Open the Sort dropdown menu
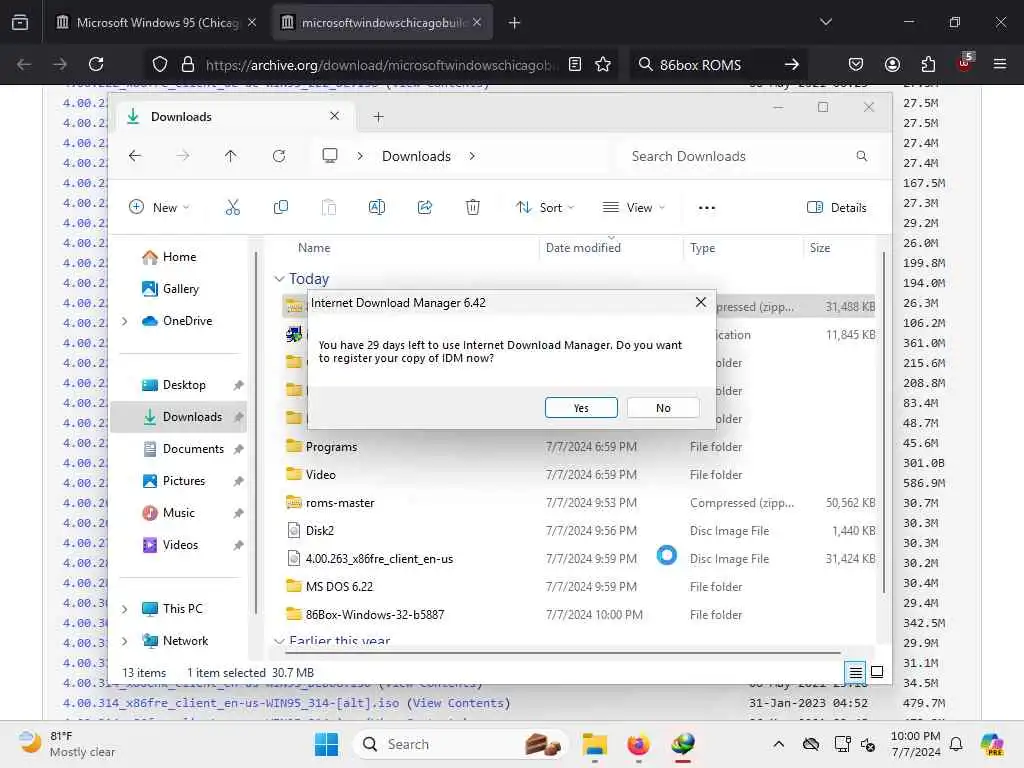Image resolution: width=1024 pixels, height=768 pixels. click(545, 208)
